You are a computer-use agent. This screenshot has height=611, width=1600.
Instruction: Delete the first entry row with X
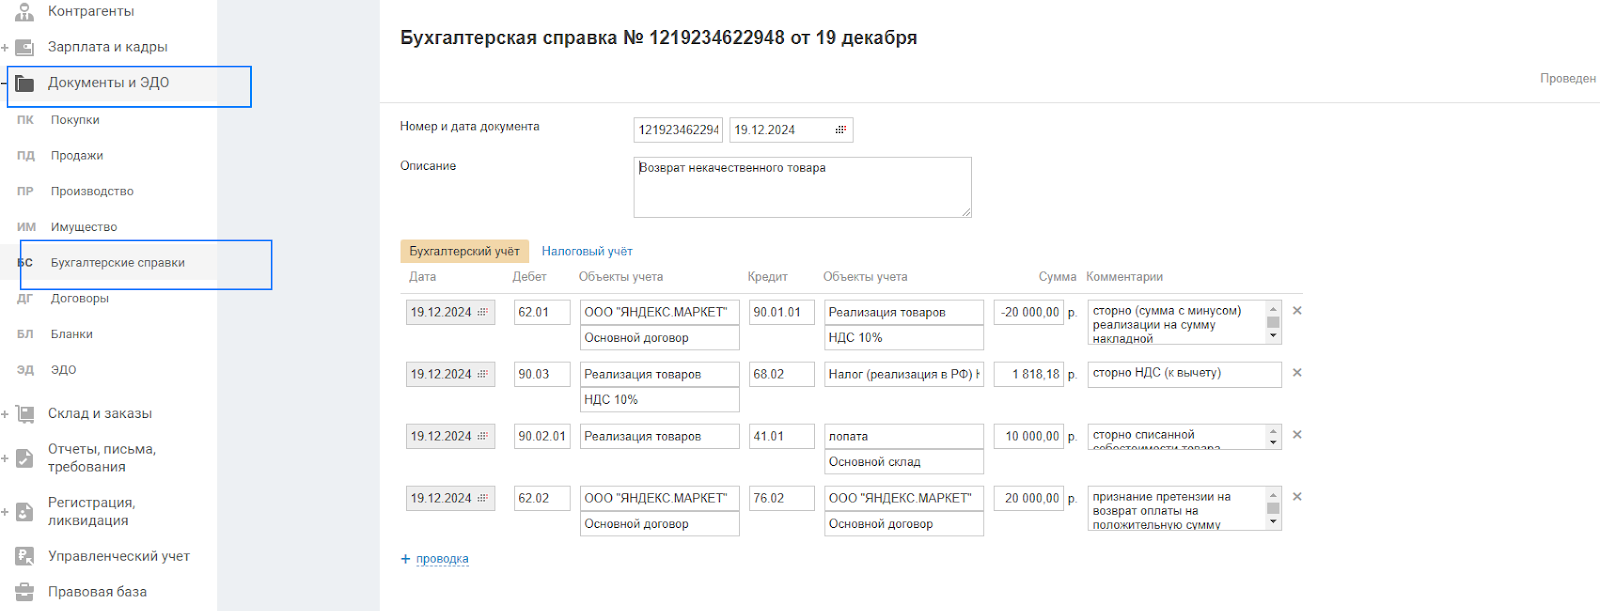[x=1297, y=311]
